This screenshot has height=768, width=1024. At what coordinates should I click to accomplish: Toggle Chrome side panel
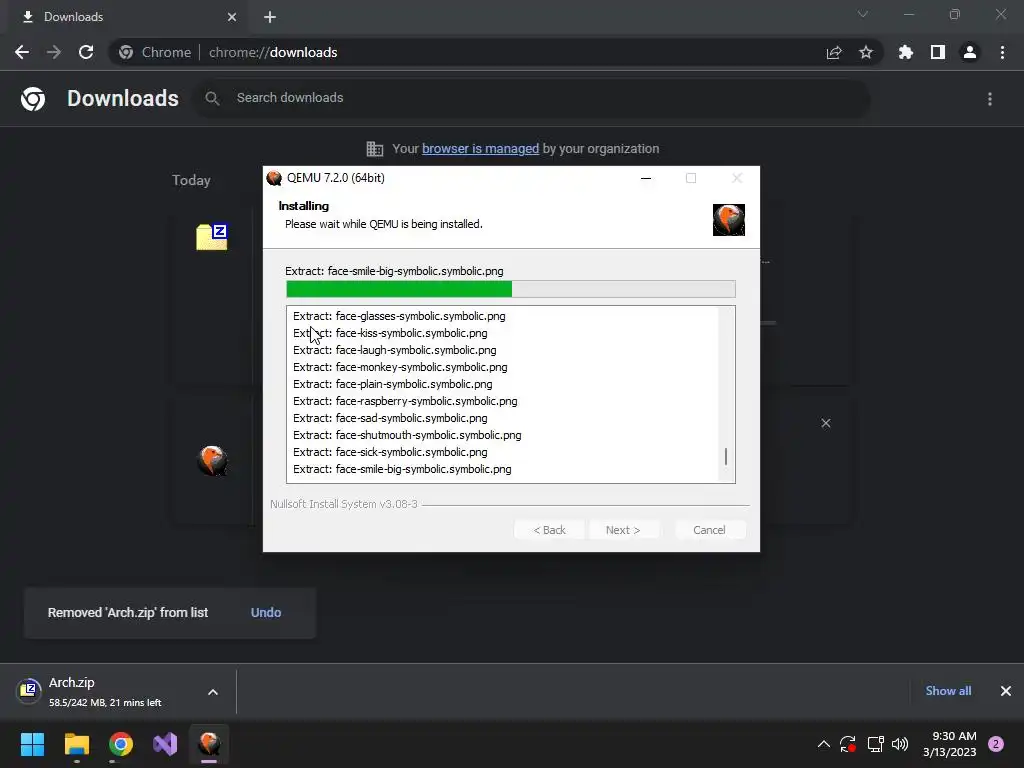coord(938,52)
